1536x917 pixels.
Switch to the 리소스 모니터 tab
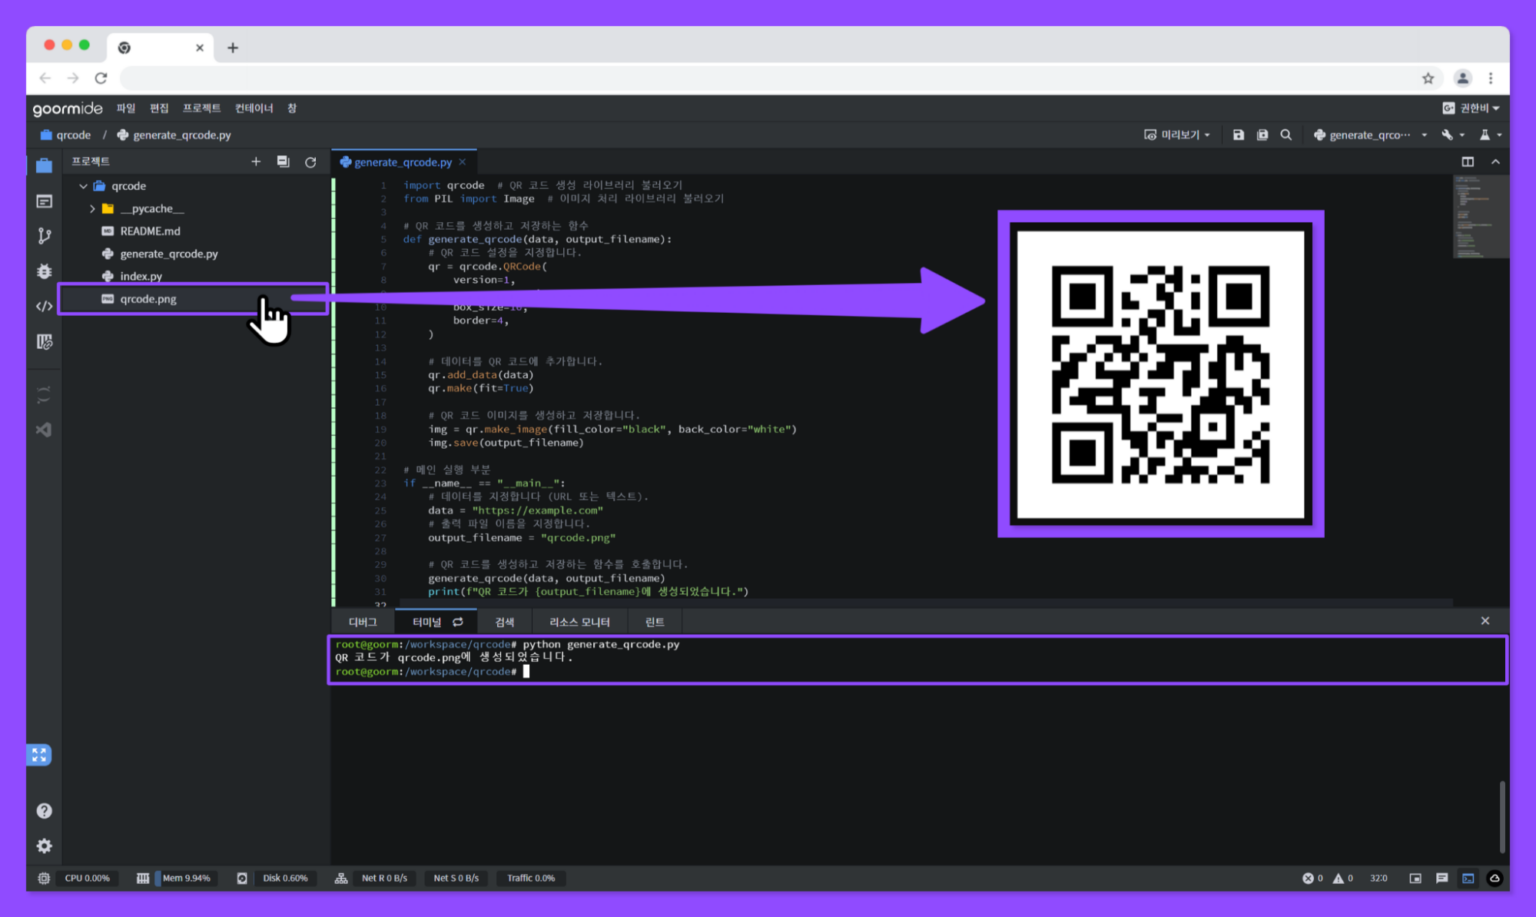pos(580,621)
